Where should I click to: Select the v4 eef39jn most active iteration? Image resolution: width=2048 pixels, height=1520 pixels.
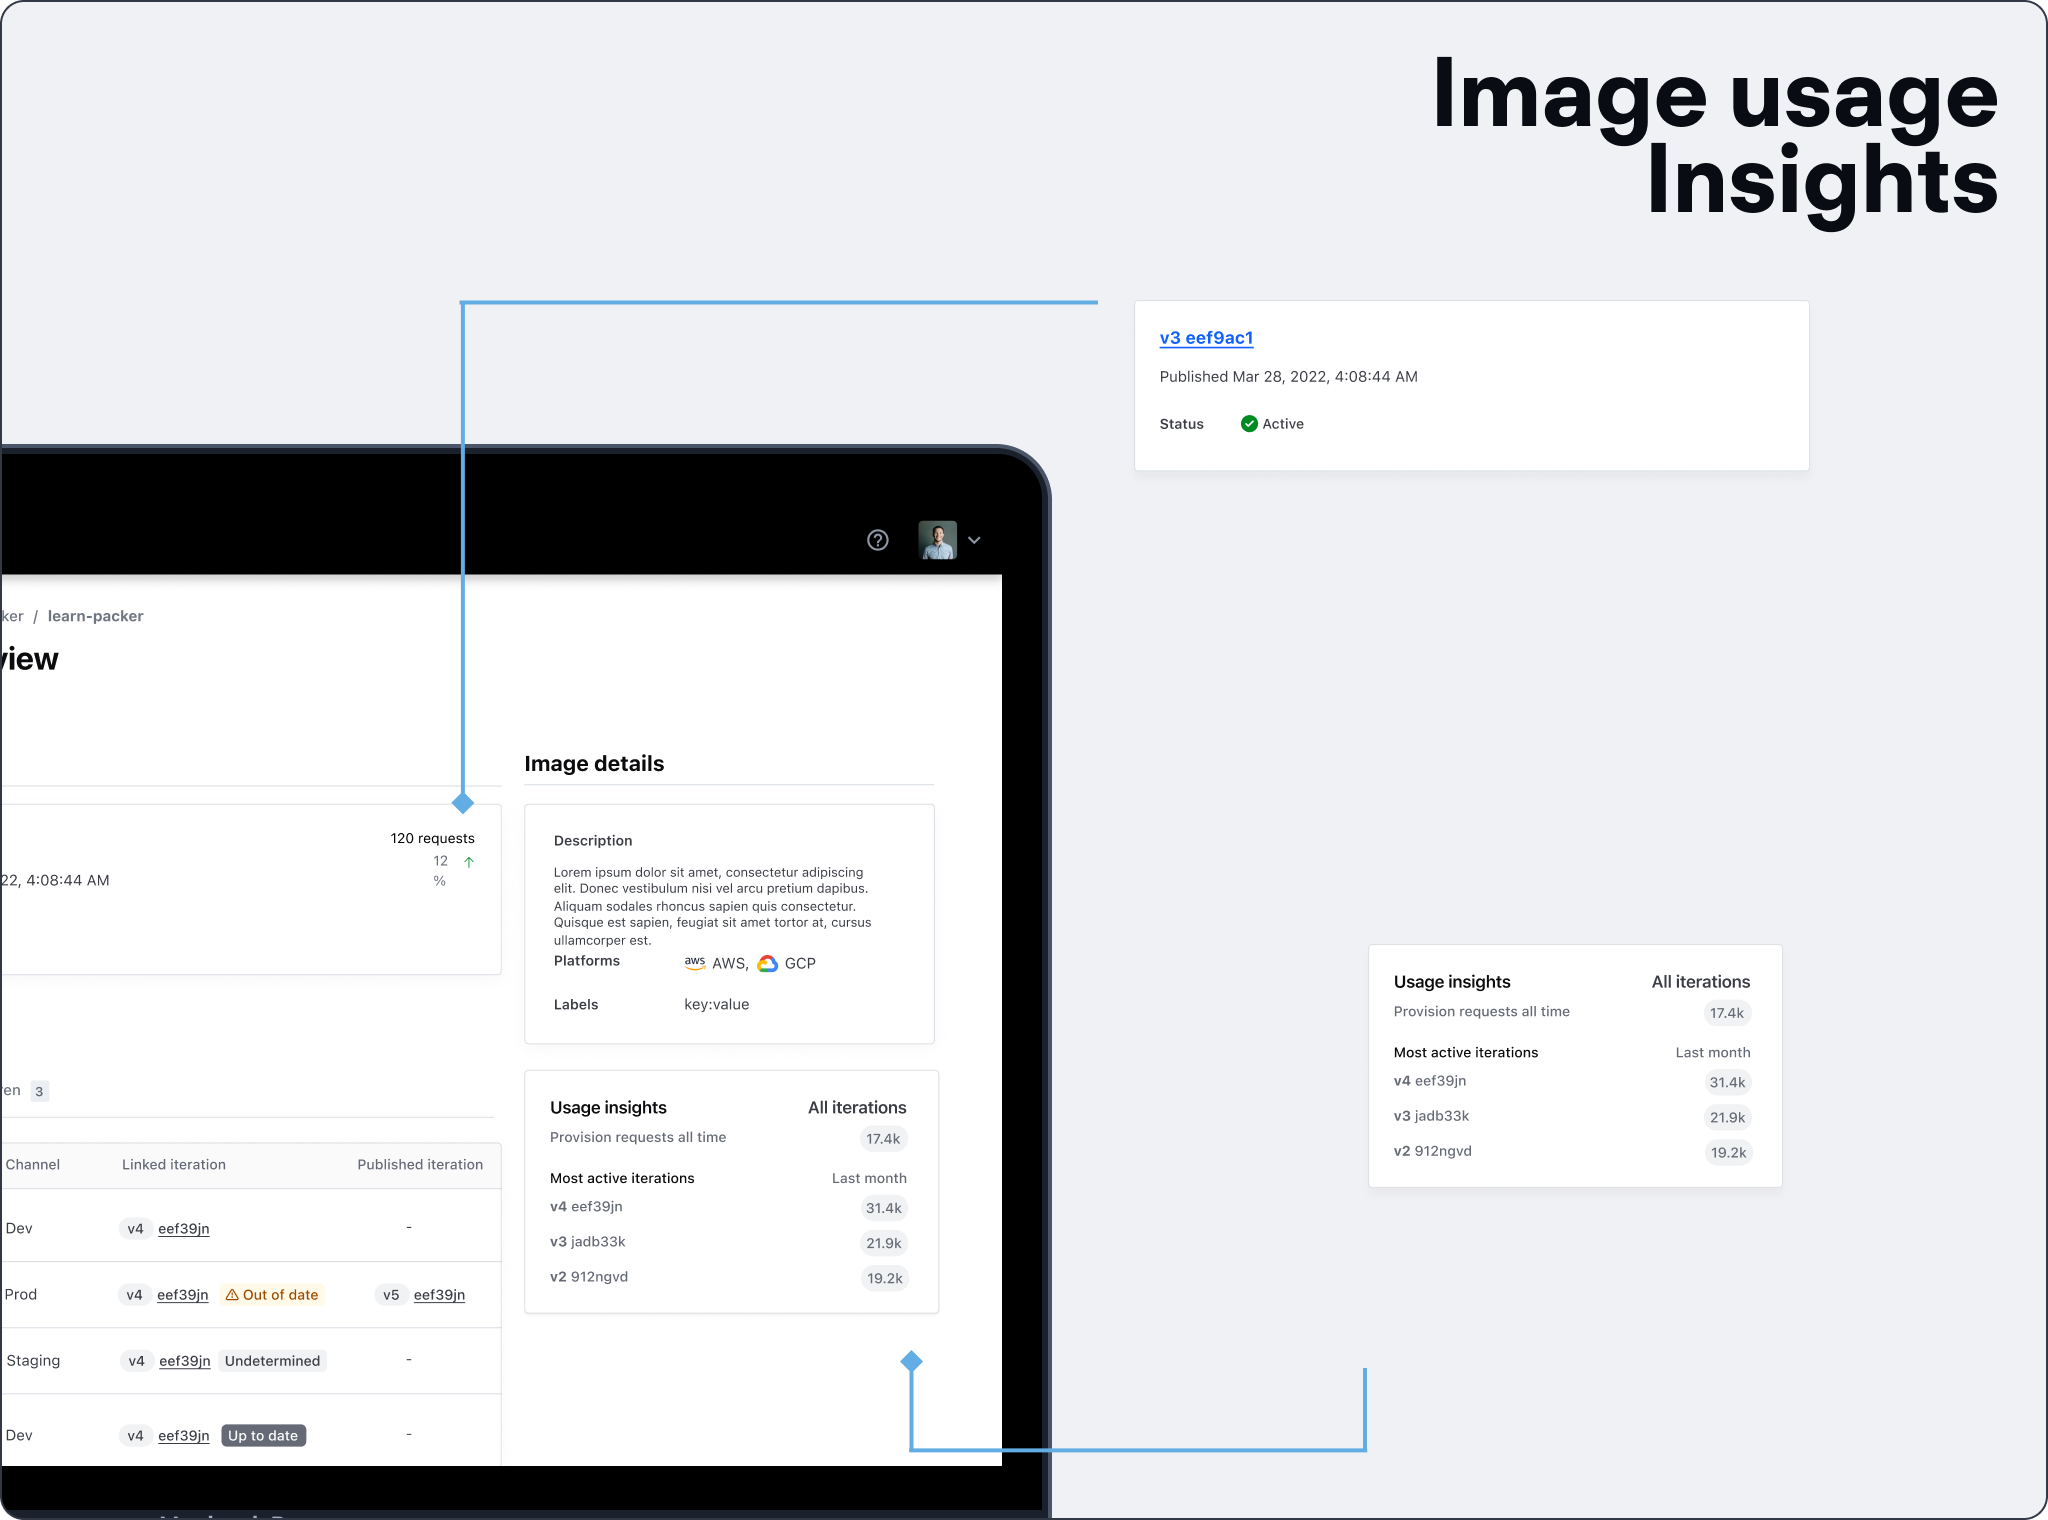[x=586, y=1207]
